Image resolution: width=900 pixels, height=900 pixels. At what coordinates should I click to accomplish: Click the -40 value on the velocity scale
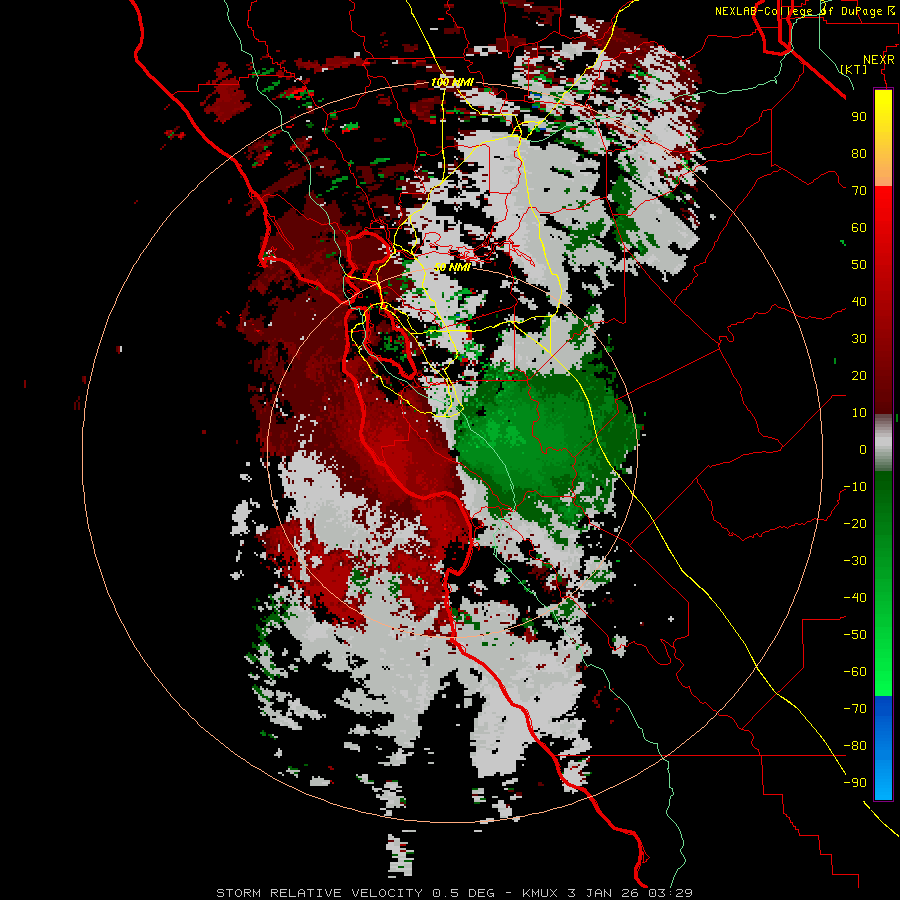(x=855, y=598)
